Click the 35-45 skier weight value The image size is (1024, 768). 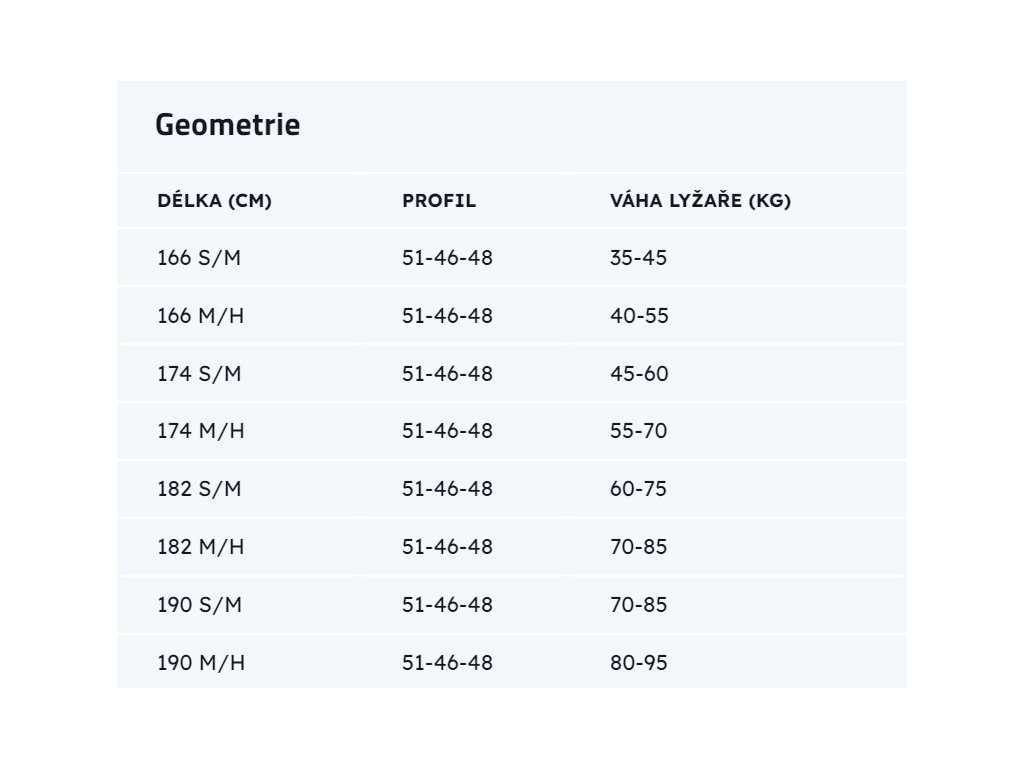tap(638, 258)
